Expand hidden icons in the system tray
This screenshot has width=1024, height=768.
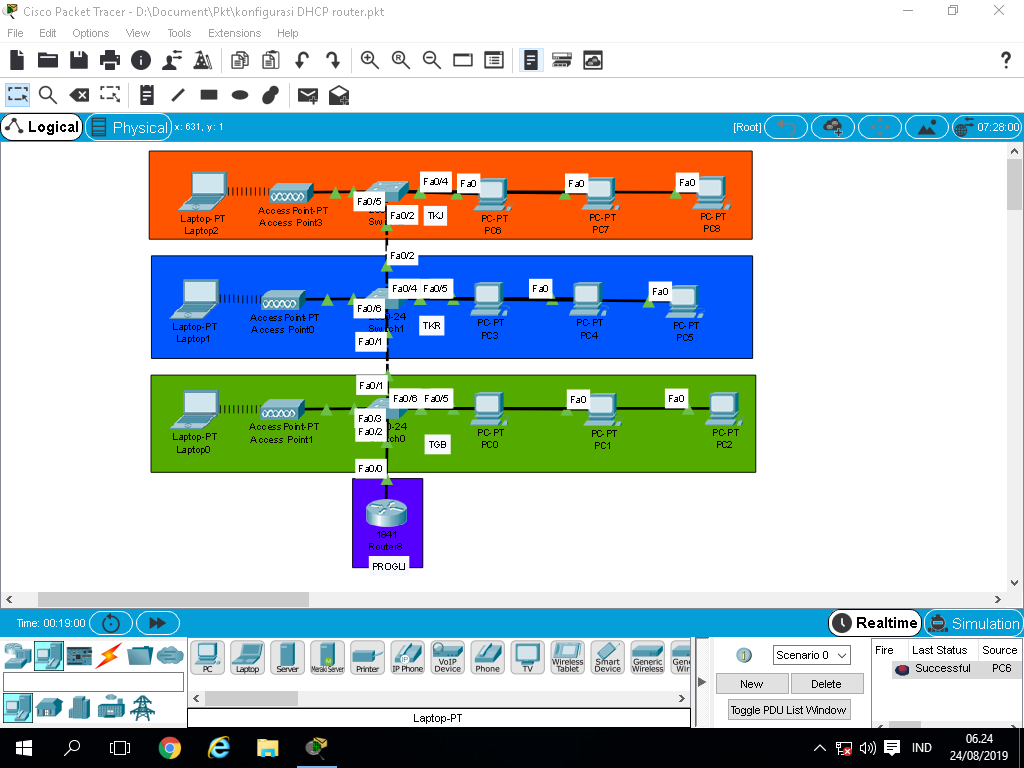[818, 747]
